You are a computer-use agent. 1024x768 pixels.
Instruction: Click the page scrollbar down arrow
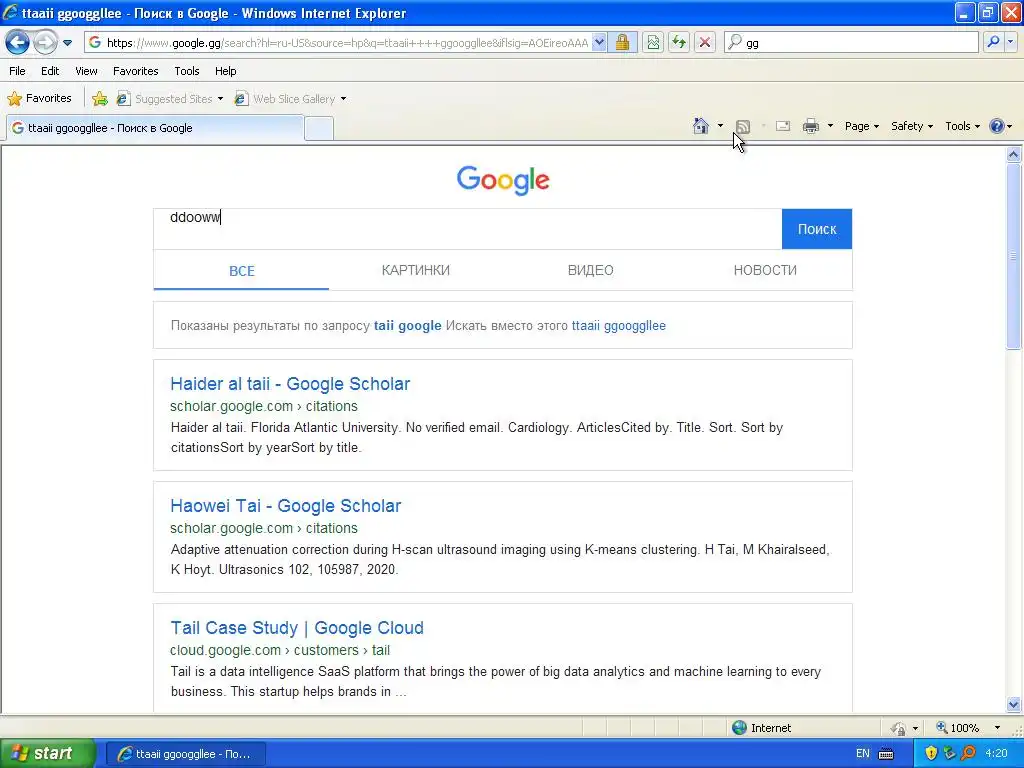pos(1014,704)
